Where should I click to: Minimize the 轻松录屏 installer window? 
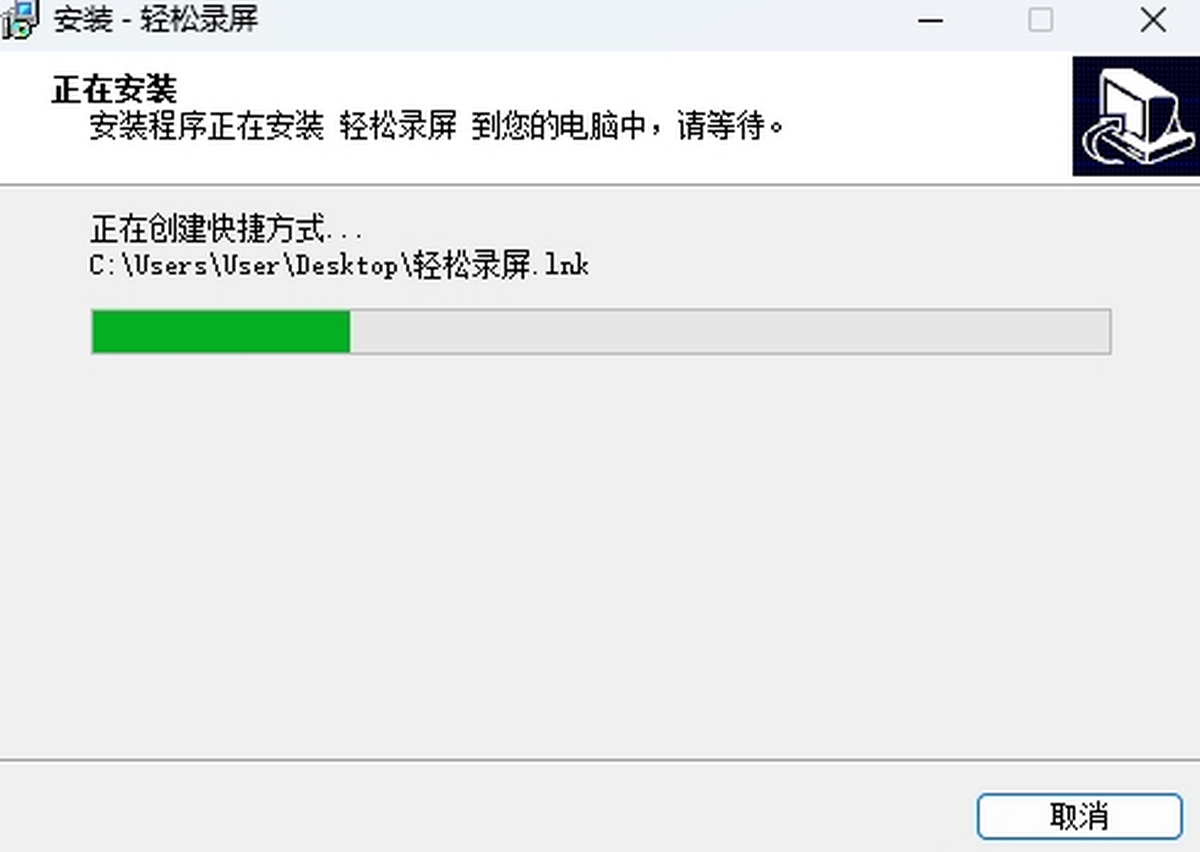click(x=931, y=20)
